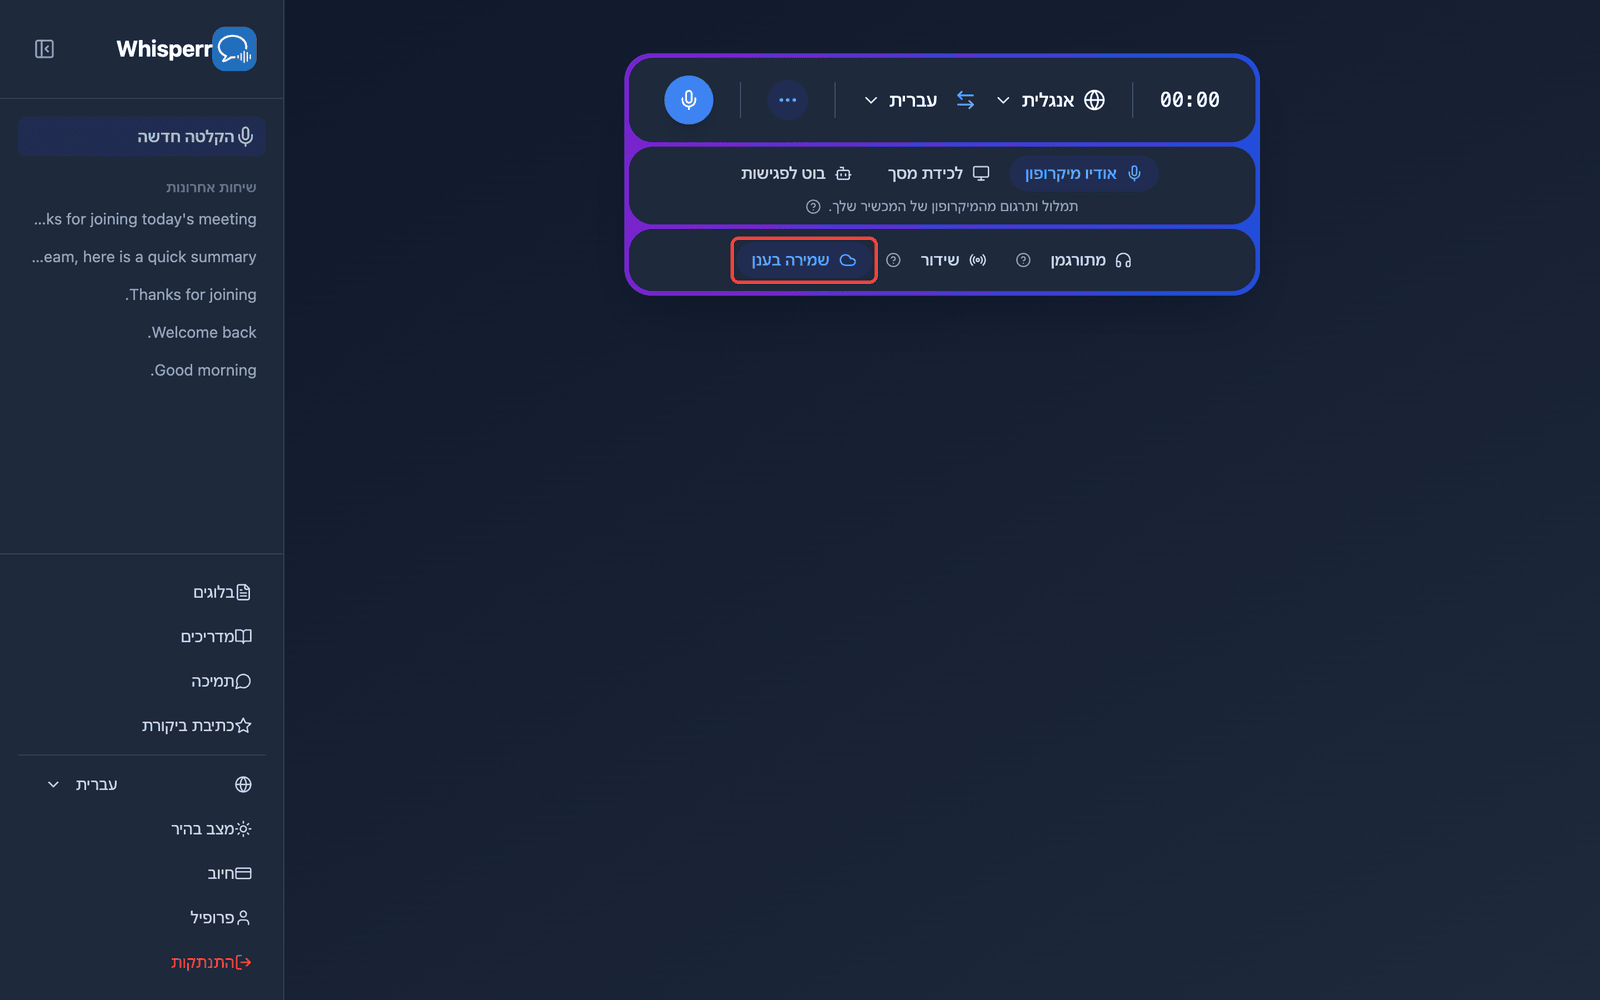Select the בוט לפגישות tab
The height and width of the screenshot is (1000, 1600).
(796, 173)
